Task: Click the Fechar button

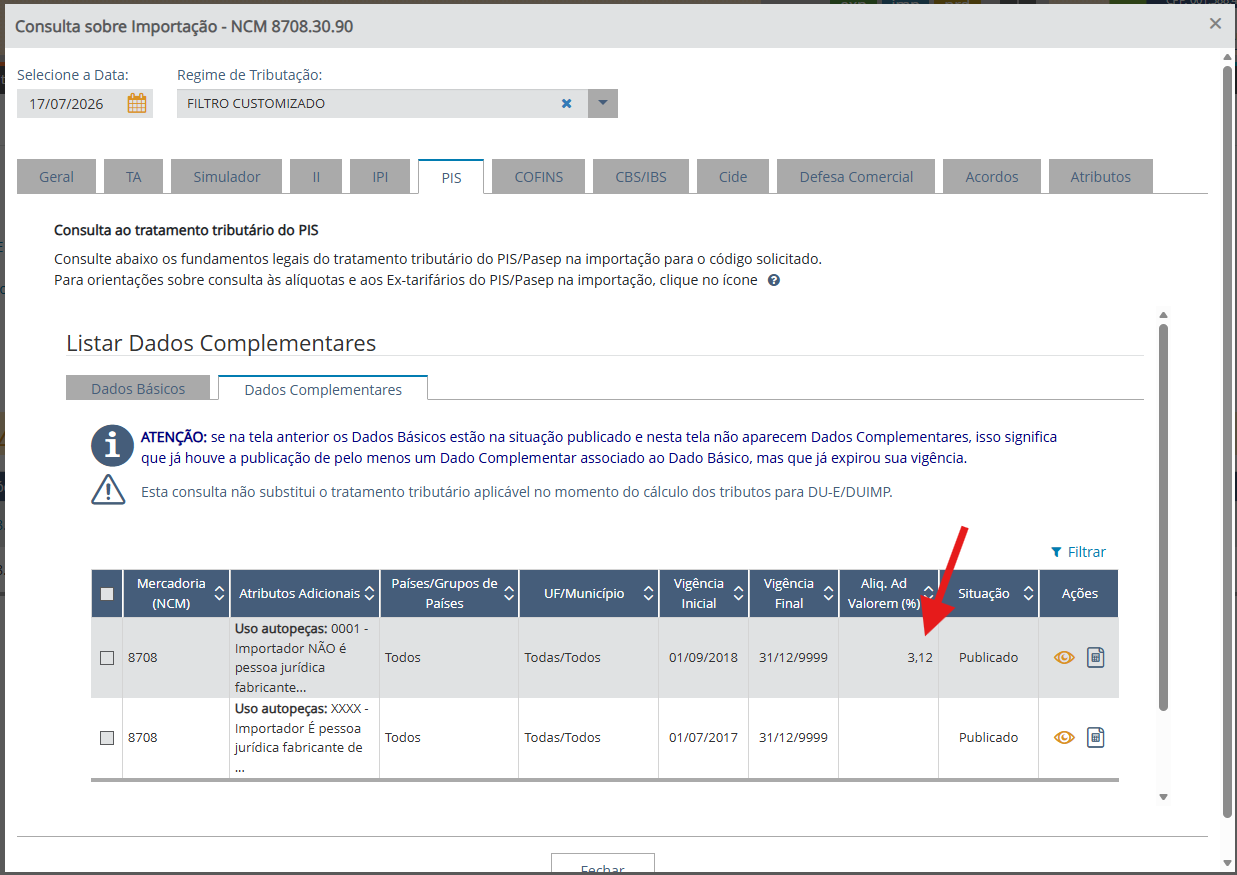Action: coord(603,866)
